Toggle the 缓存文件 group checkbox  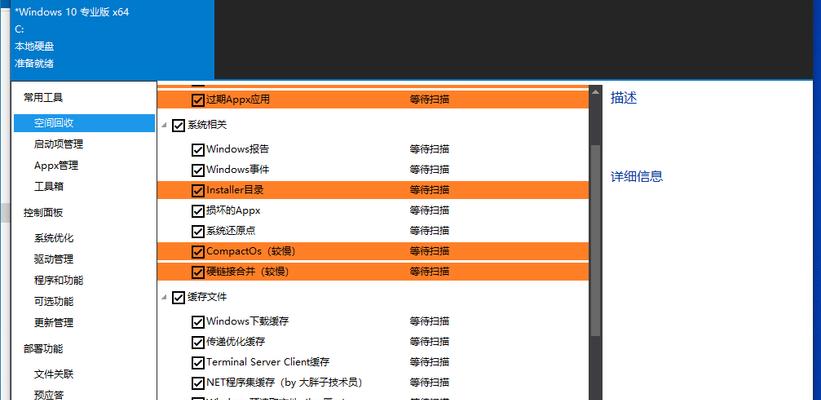pyautogui.click(x=179, y=297)
